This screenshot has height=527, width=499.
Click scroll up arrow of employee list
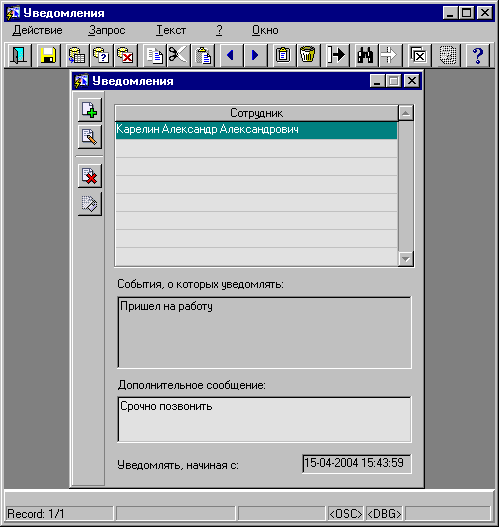click(406, 113)
